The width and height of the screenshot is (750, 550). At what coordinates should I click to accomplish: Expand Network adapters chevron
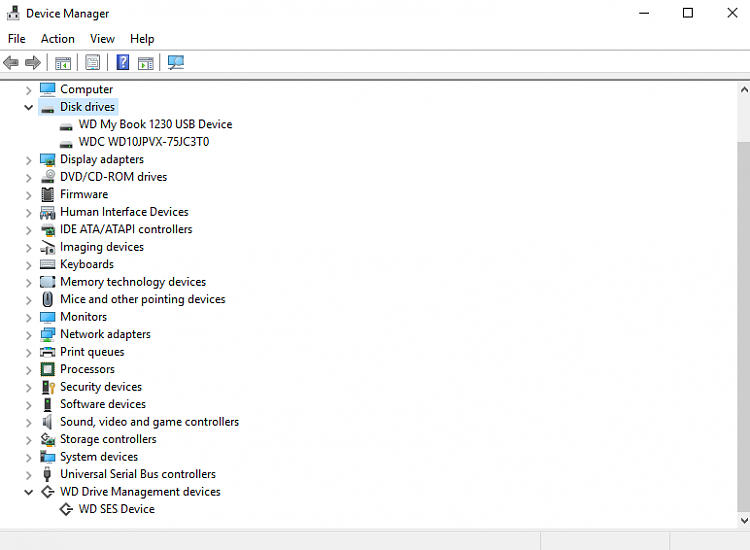point(28,335)
